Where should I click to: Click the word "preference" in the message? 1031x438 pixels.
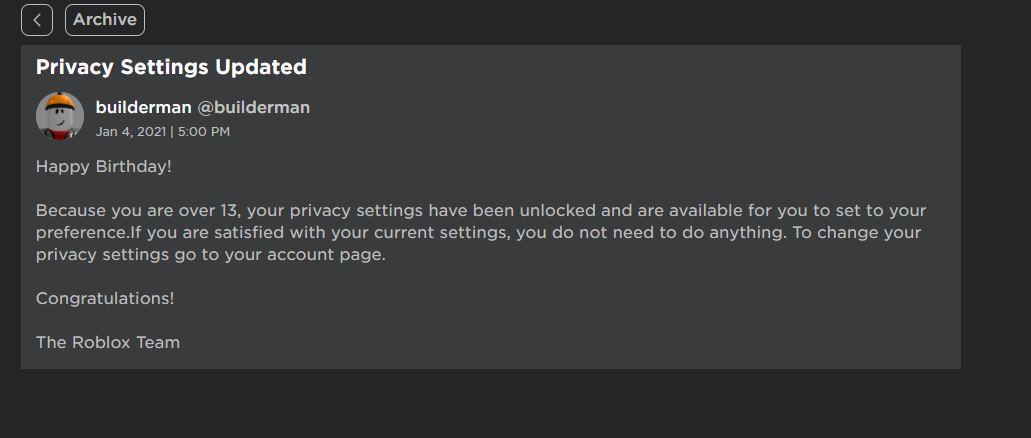(x=82, y=233)
